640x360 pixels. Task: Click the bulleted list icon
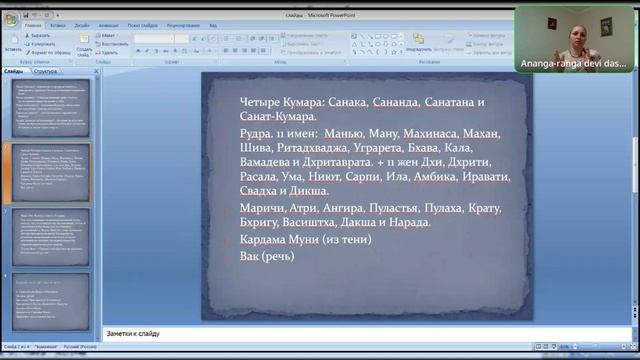[x=227, y=38]
